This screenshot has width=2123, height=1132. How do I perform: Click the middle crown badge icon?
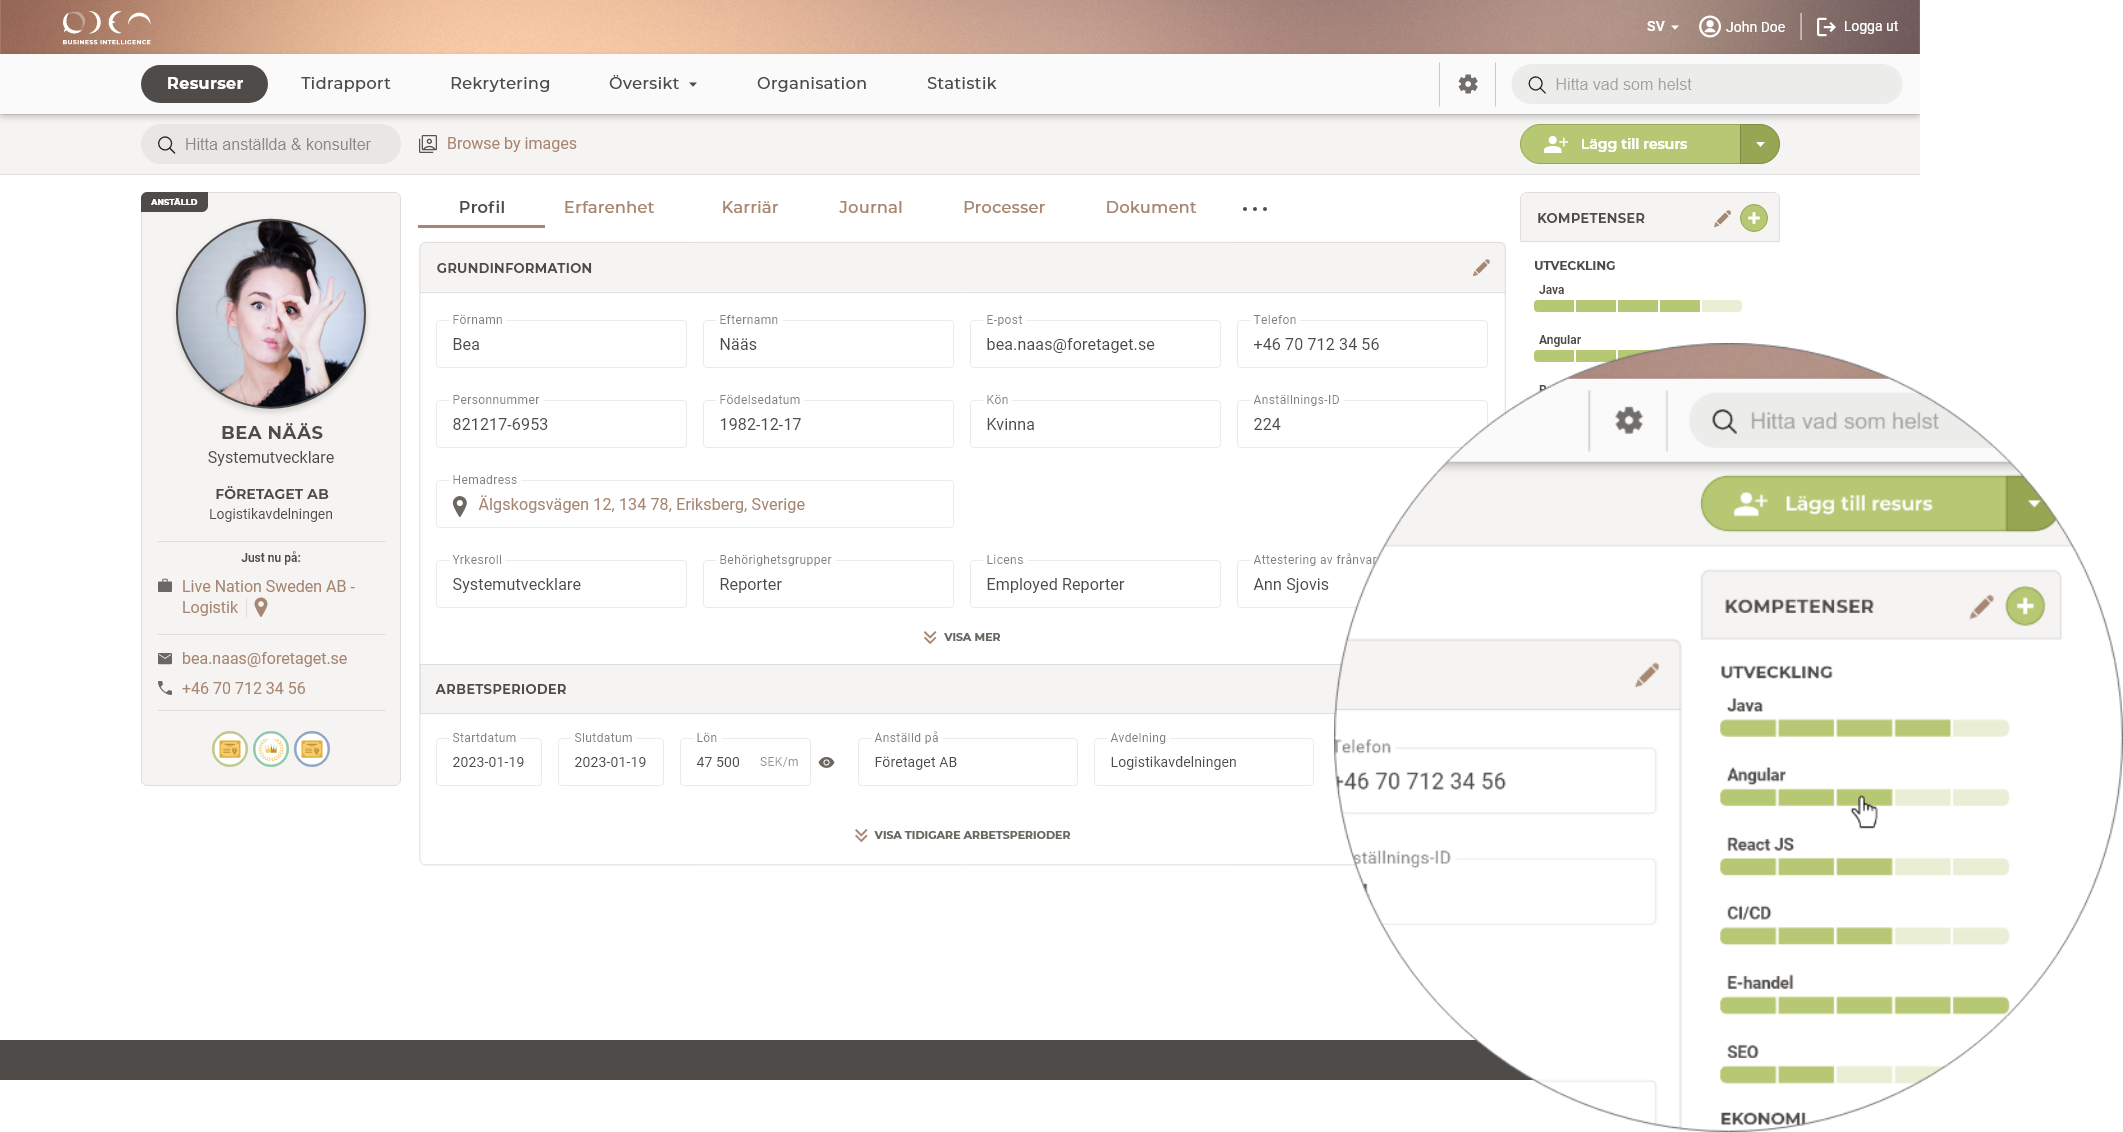[271, 749]
